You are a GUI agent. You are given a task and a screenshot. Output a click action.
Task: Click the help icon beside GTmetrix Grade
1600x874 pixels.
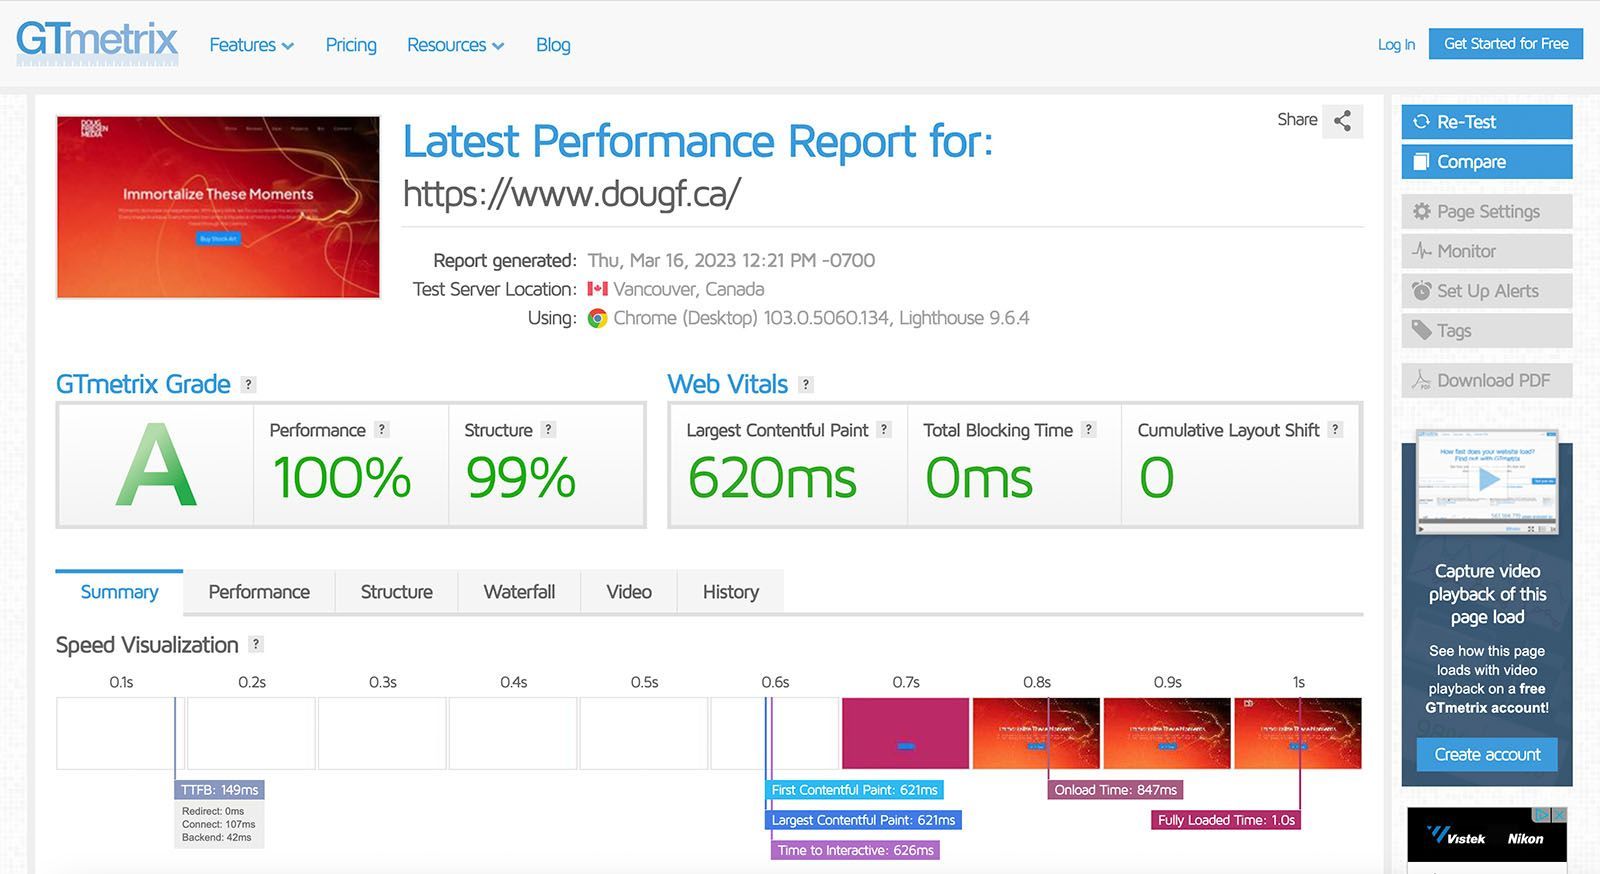(x=249, y=385)
